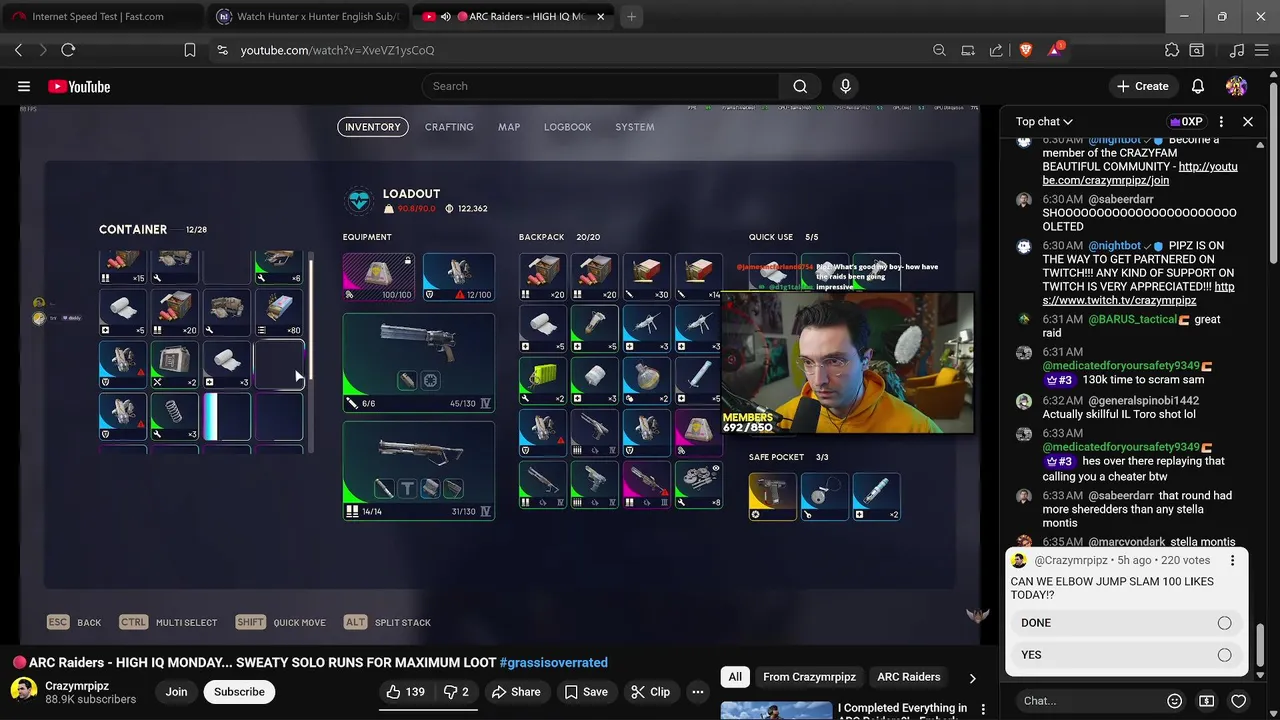Open Brave Shields lion icon

(1025, 50)
